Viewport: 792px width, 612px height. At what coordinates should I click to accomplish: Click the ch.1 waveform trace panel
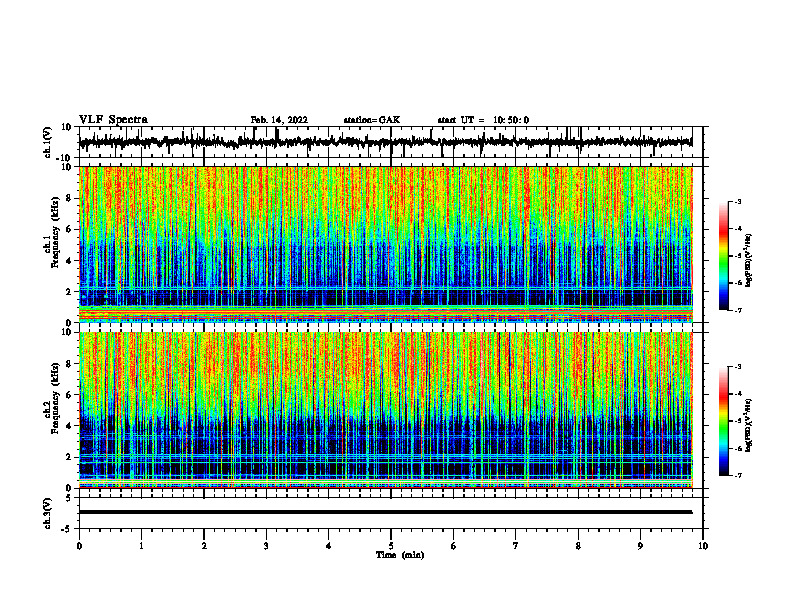coord(390,142)
